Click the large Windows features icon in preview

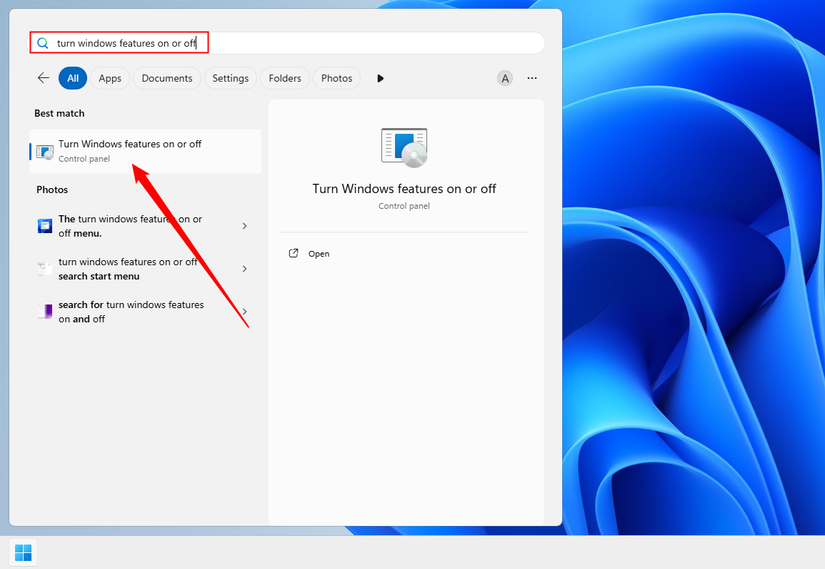point(404,148)
